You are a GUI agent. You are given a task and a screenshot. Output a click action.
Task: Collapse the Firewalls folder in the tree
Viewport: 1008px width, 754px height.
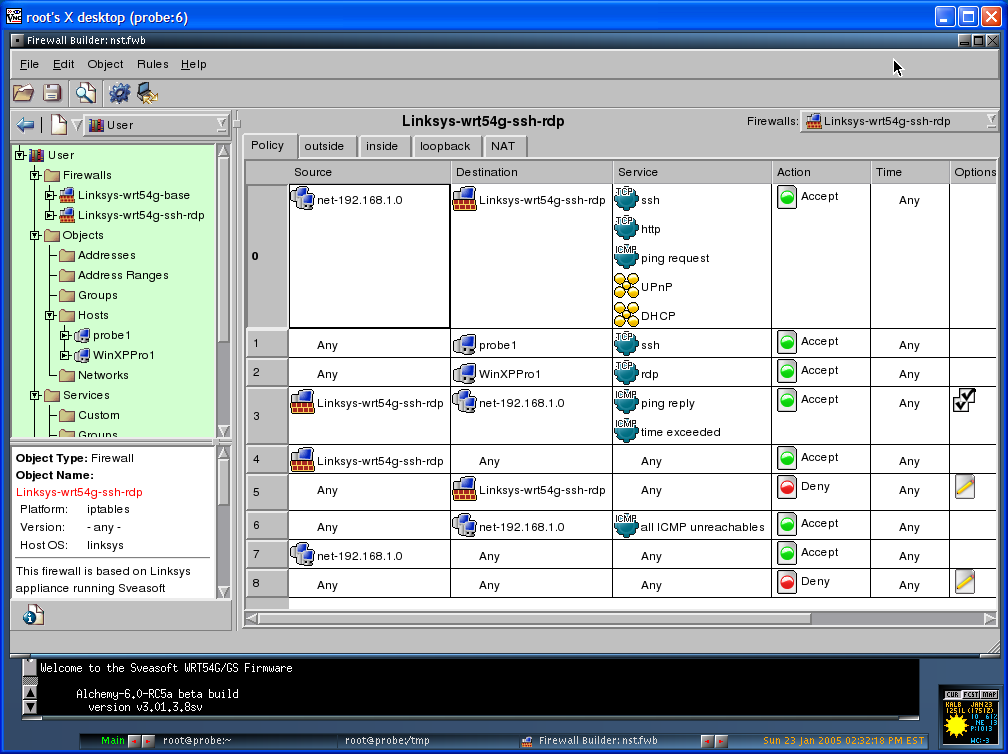(35, 175)
